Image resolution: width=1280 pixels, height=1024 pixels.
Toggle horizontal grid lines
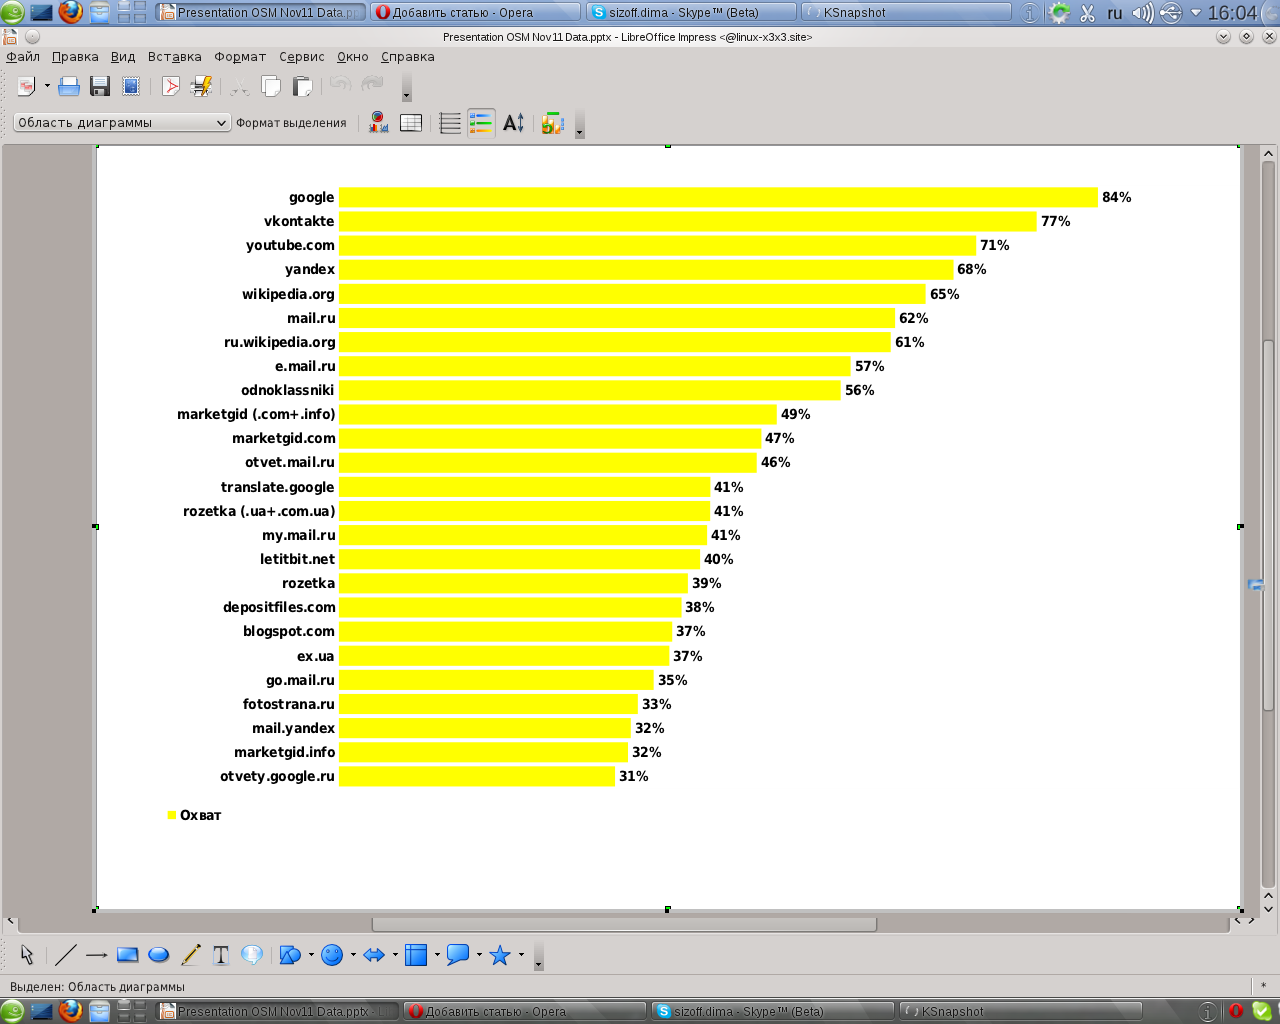450,123
